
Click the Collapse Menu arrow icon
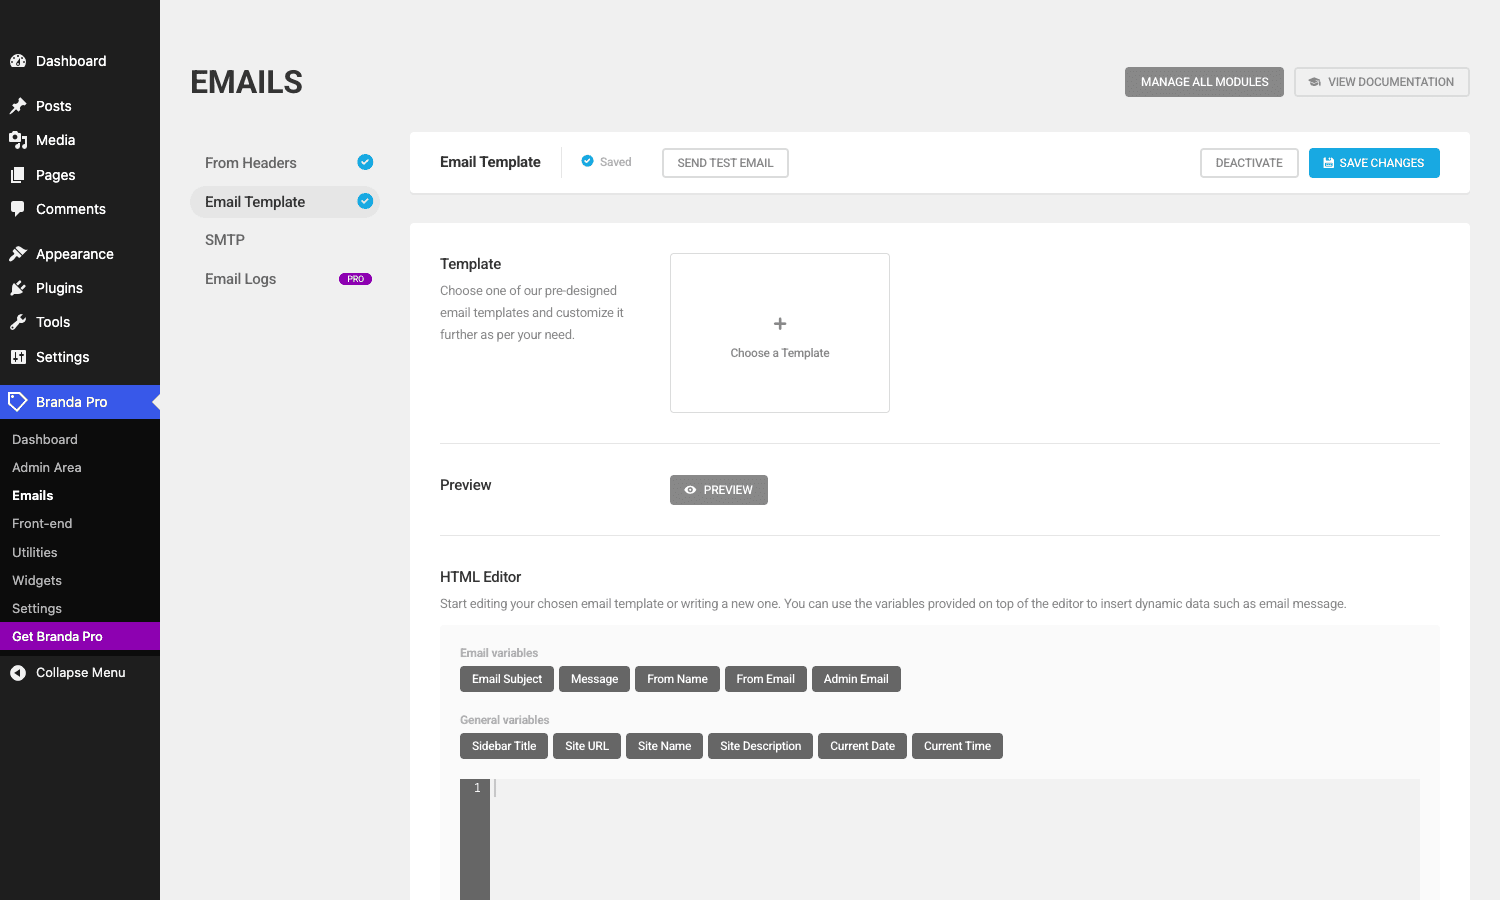(18, 673)
